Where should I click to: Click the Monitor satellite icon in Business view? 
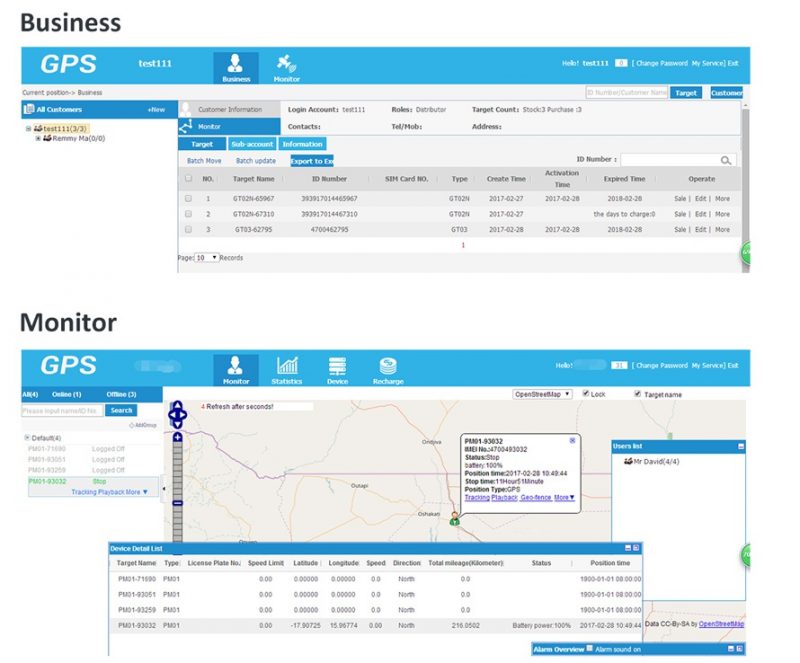click(x=284, y=66)
